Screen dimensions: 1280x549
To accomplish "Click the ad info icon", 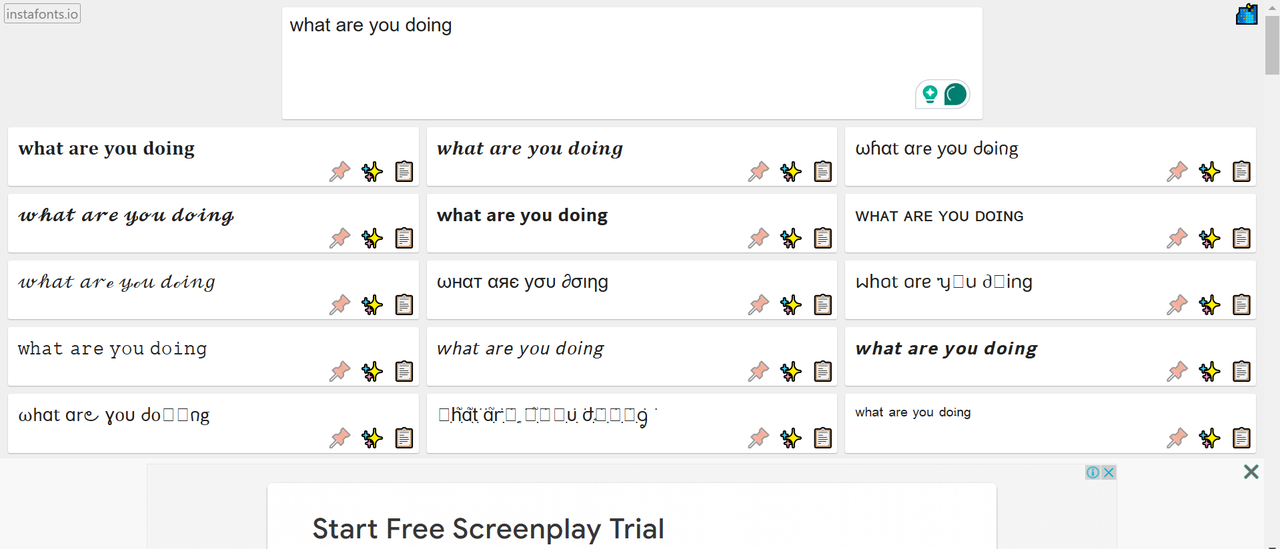I will (x=1093, y=472).
